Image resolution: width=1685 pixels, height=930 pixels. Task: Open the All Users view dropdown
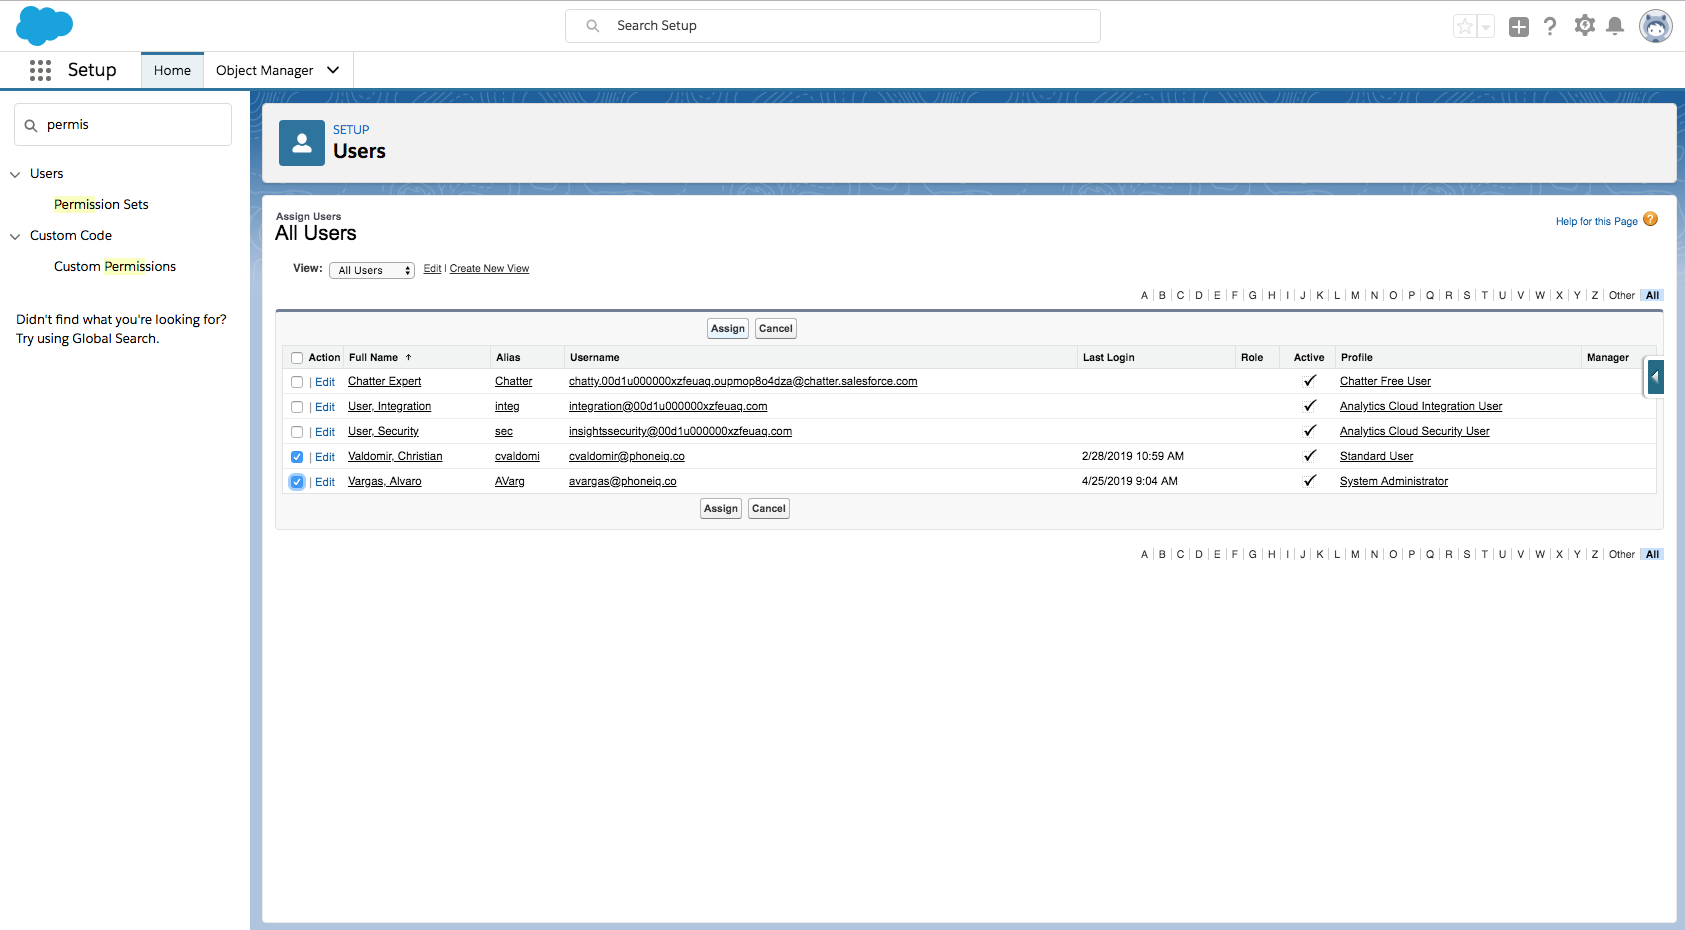371,270
